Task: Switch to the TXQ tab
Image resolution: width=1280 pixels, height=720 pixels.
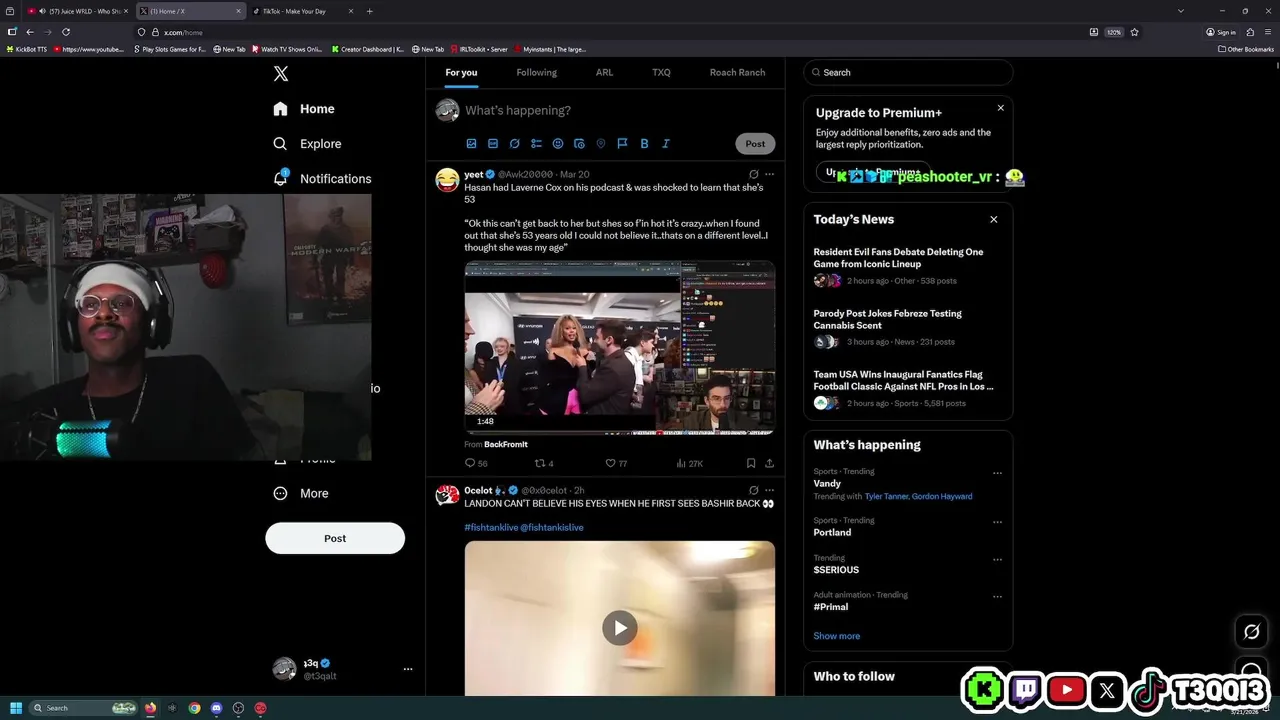Action: [661, 72]
